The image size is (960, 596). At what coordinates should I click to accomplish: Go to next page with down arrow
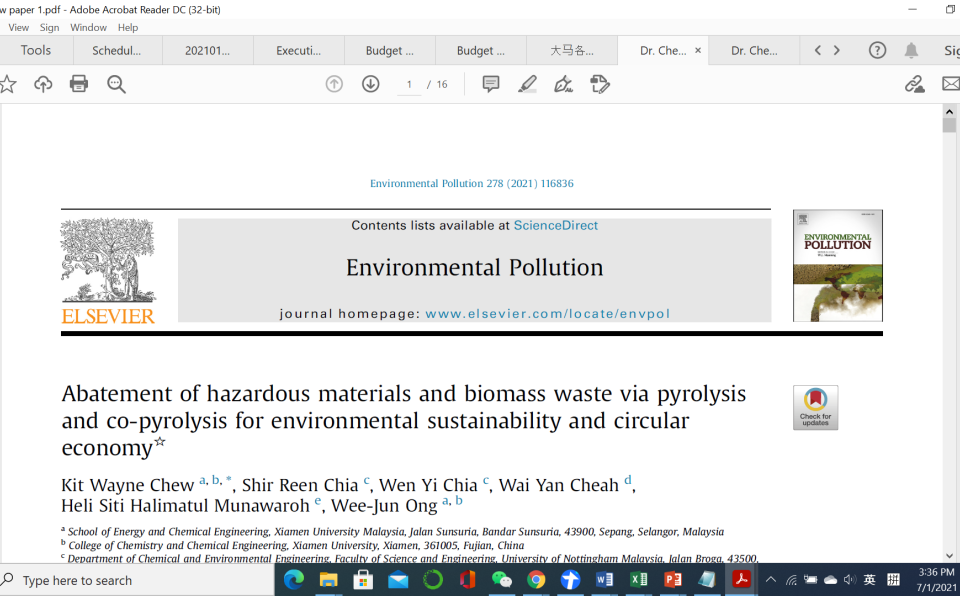tap(370, 84)
